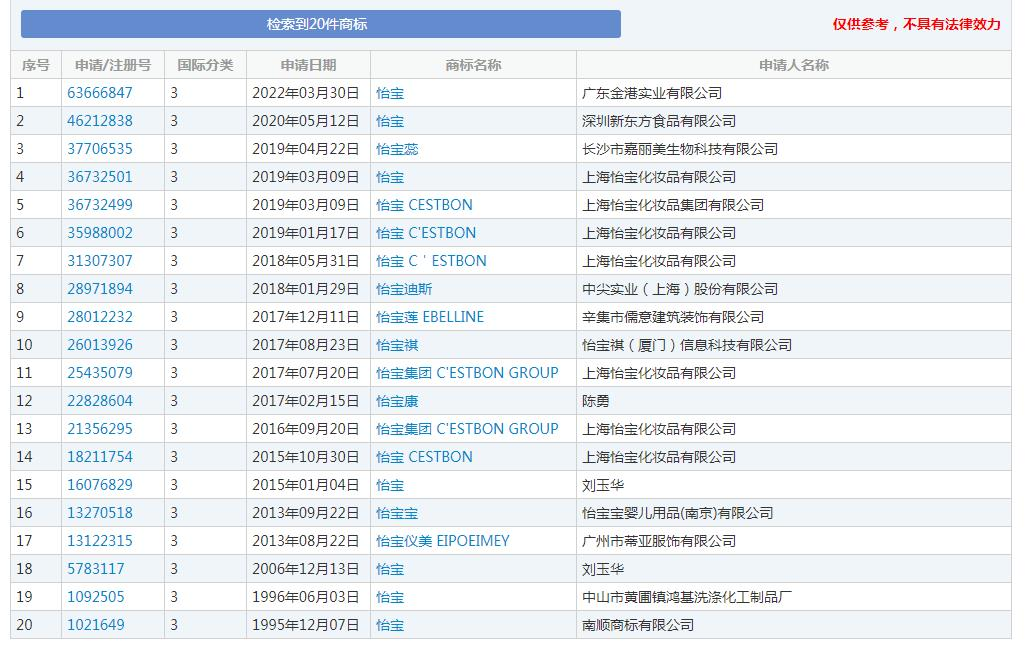The width and height of the screenshot is (1029, 653).
Task: Open trademark 怡宝 CESTBON in row 14
Action: click(424, 457)
